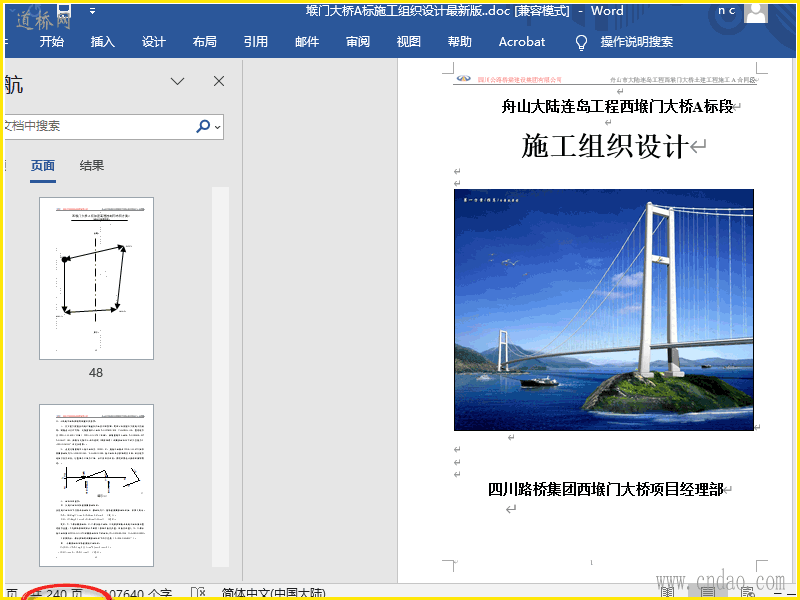Select the thumbnail below page 48
Screen dimensions: 800x600
(x=96, y=485)
